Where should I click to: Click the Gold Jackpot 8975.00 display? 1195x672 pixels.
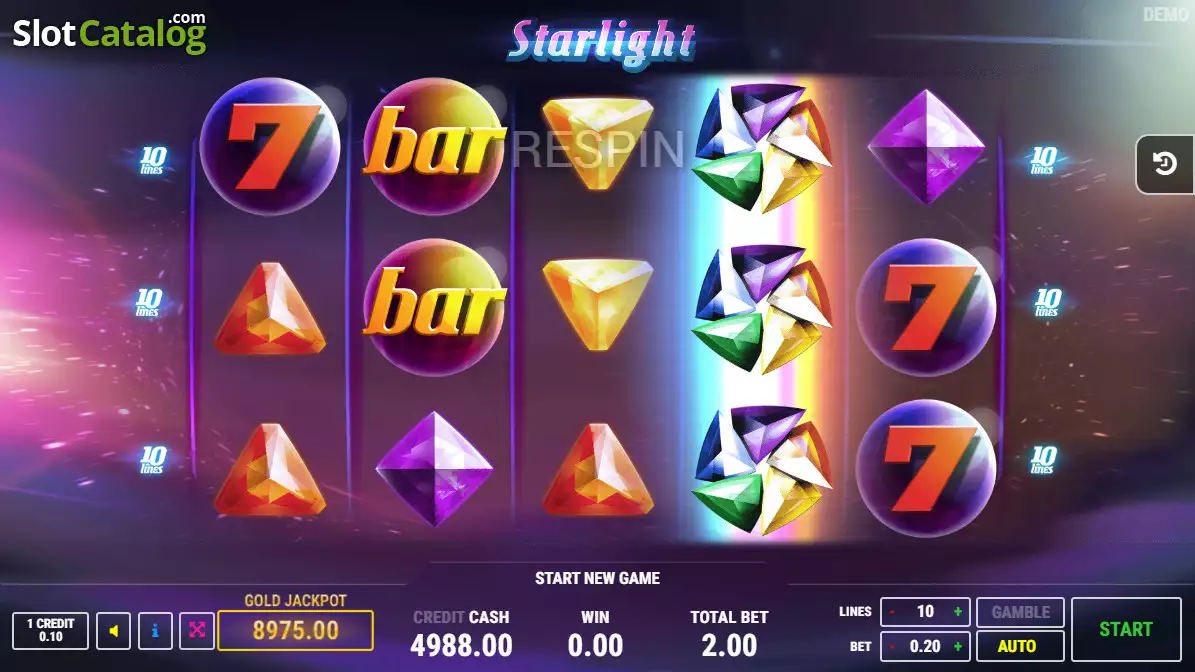coord(296,631)
